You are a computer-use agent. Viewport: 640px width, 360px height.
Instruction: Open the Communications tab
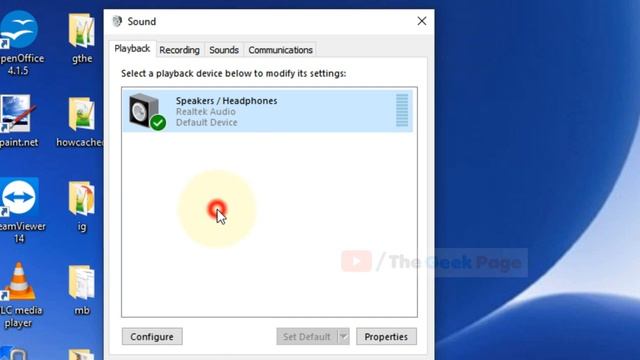point(280,50)
